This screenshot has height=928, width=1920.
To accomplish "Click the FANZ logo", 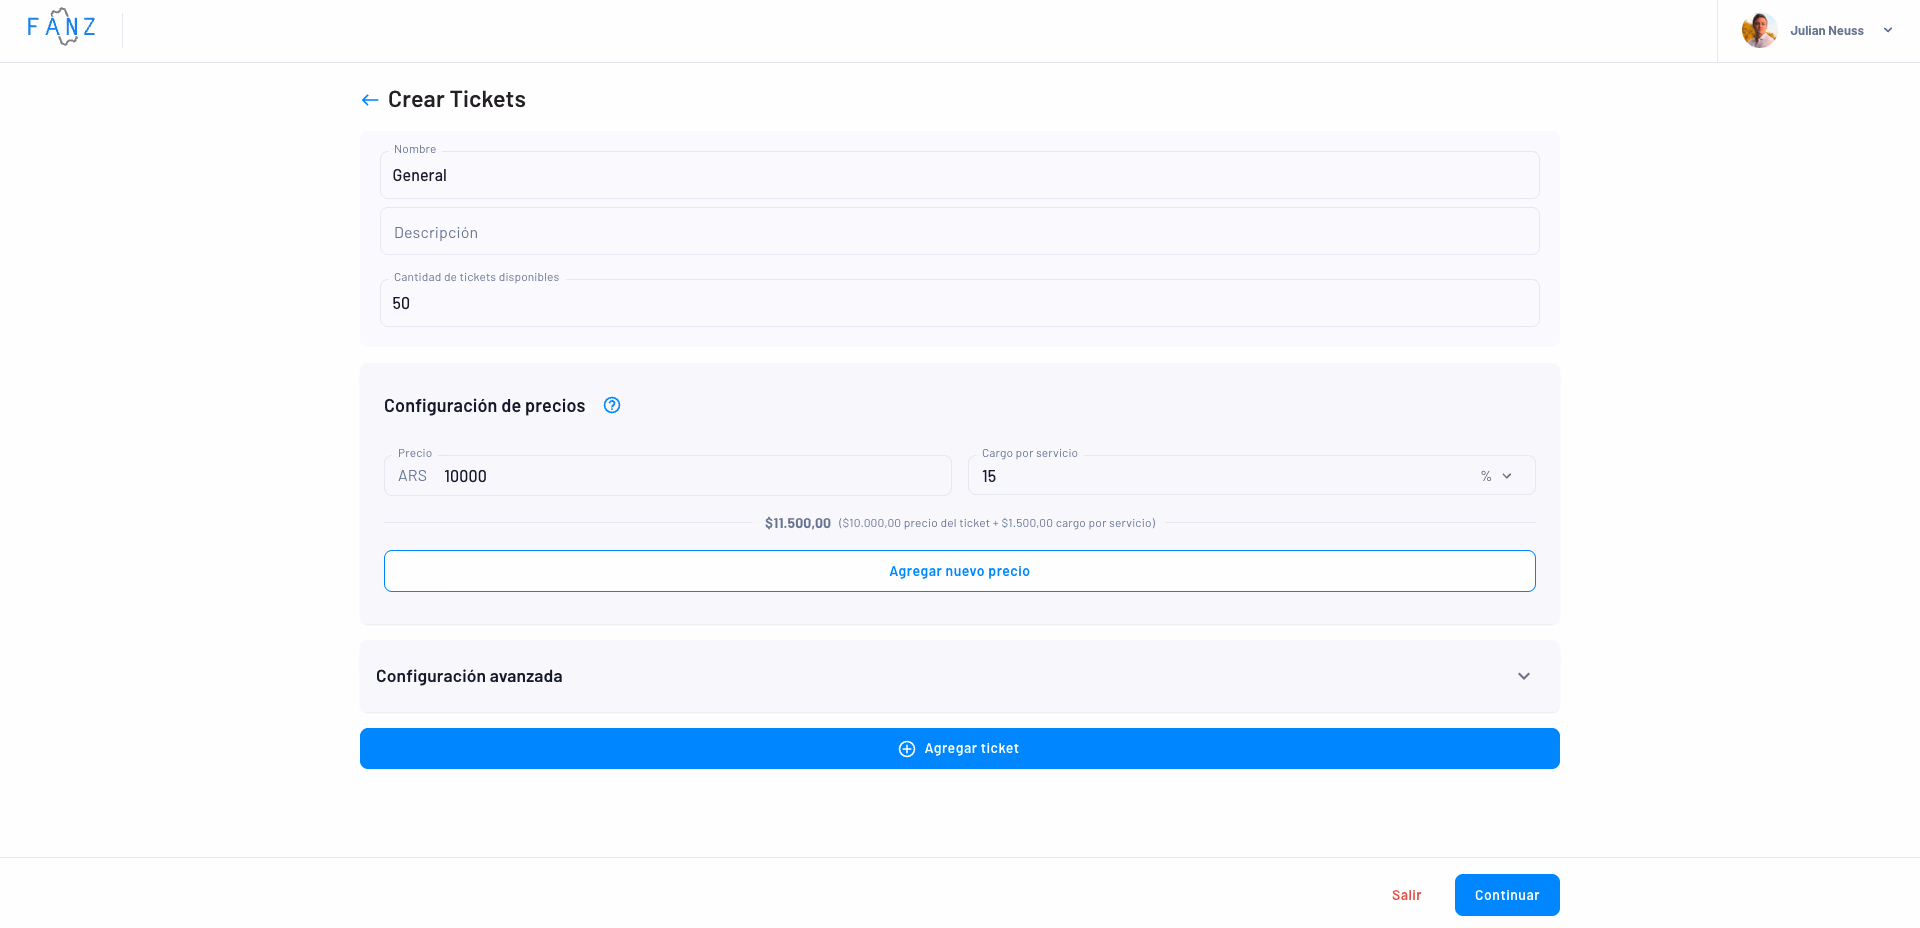I will coord(62,27).
